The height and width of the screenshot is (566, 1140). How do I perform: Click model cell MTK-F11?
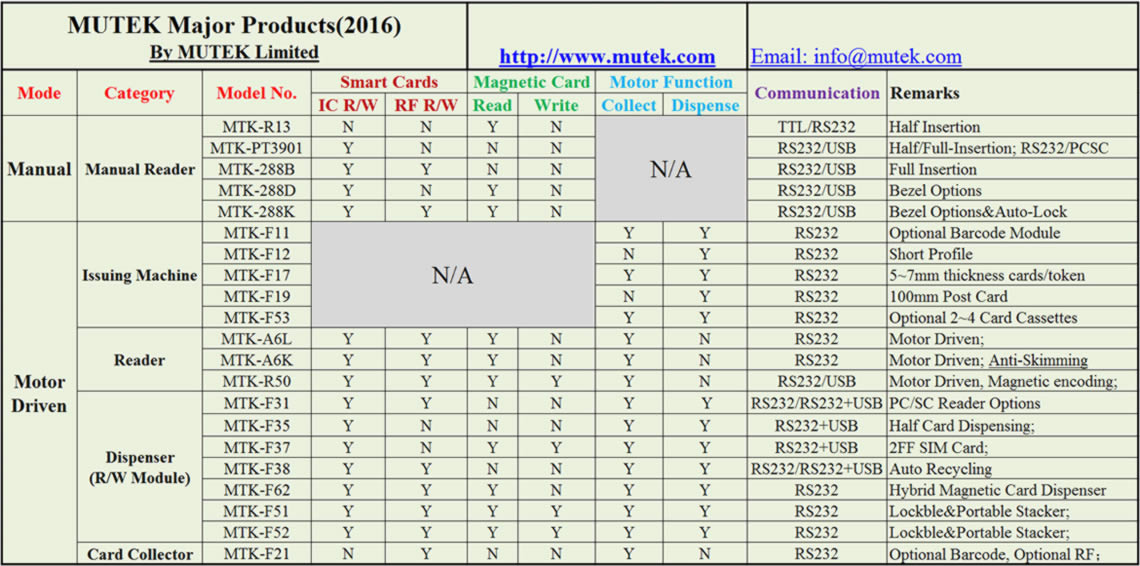tap(257, 234)
